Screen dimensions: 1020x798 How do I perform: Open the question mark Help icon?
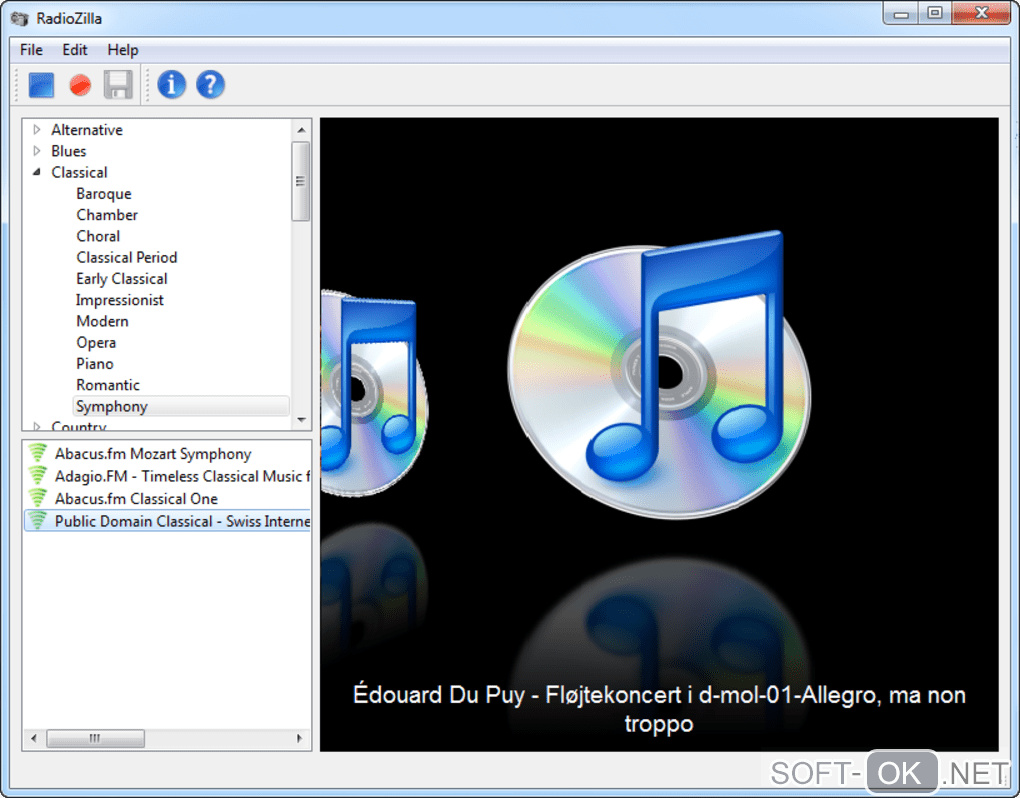[211, 85]
